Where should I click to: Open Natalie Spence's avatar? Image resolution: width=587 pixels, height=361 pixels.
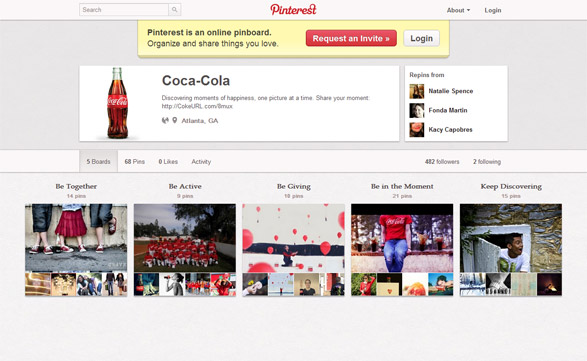coord(417,91)
